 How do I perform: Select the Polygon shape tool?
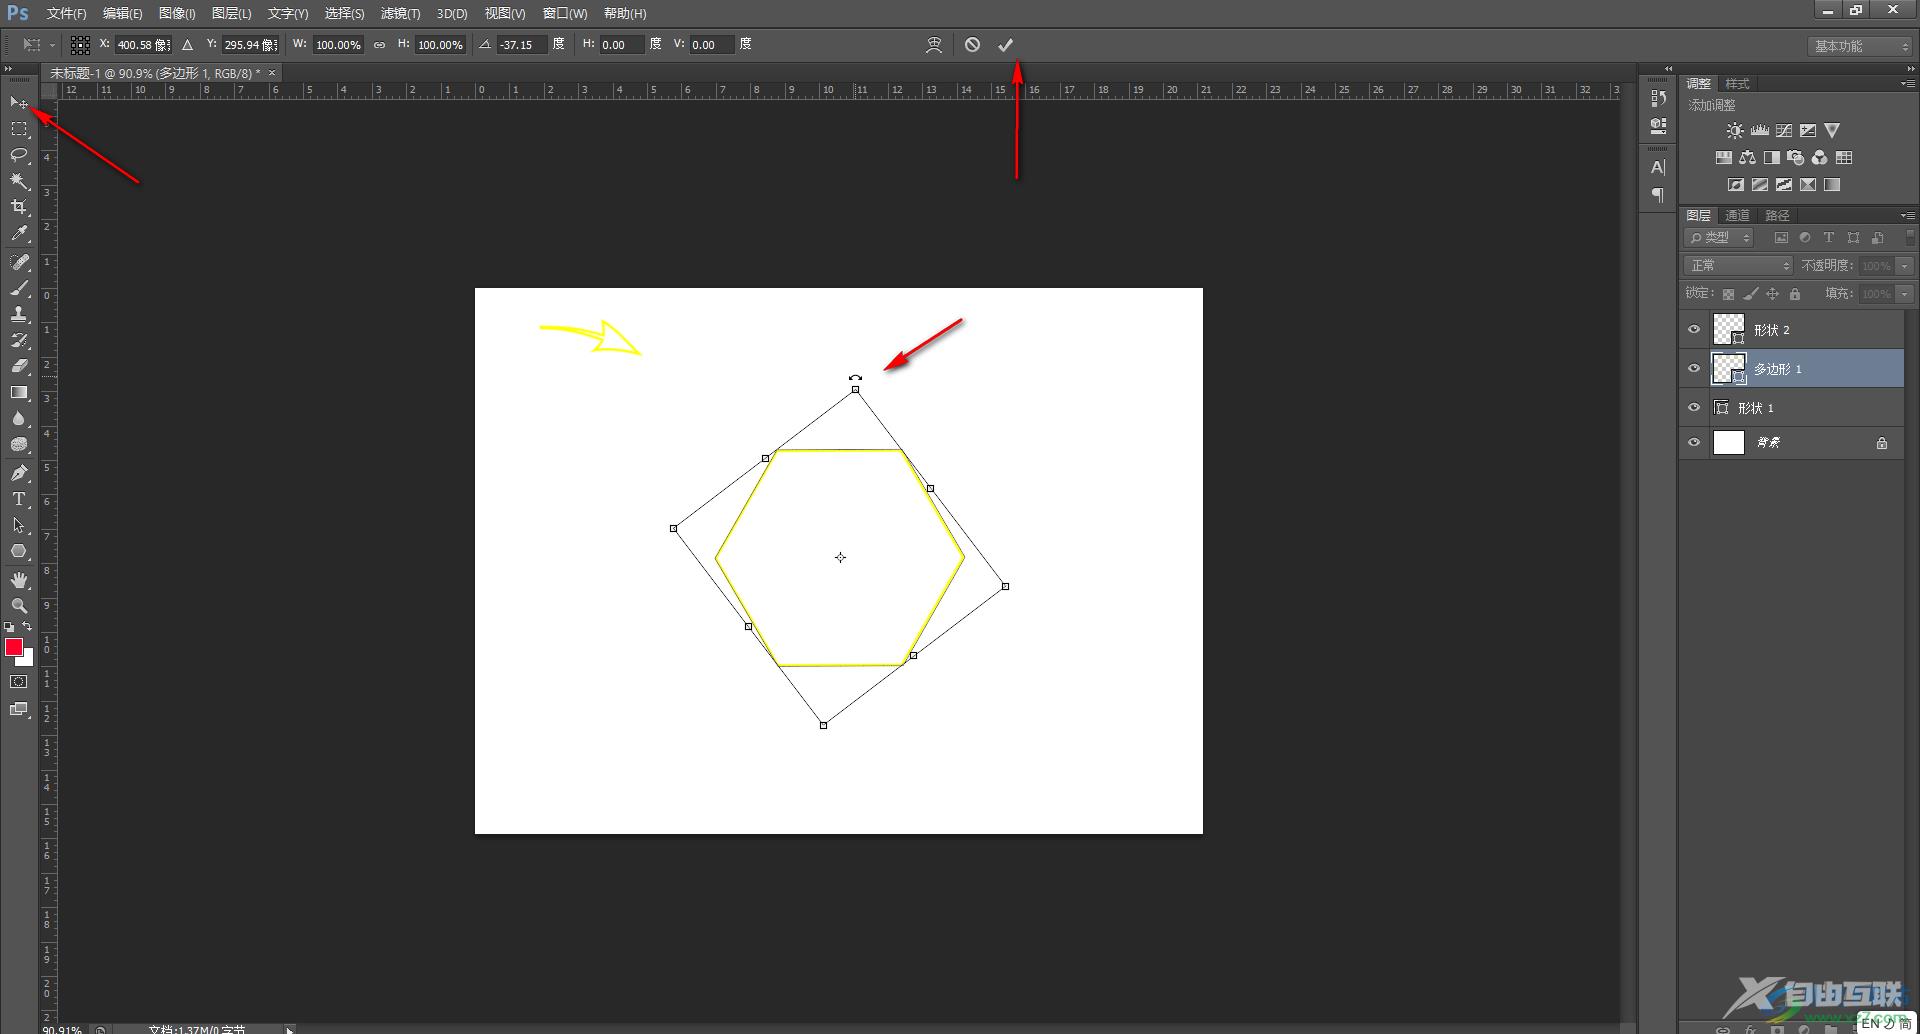coord(19,551)
